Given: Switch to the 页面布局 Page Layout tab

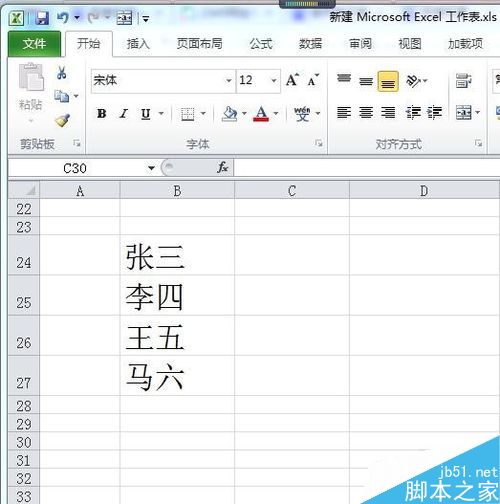Looking at the screenshot, I should click(x=199, y=44).
